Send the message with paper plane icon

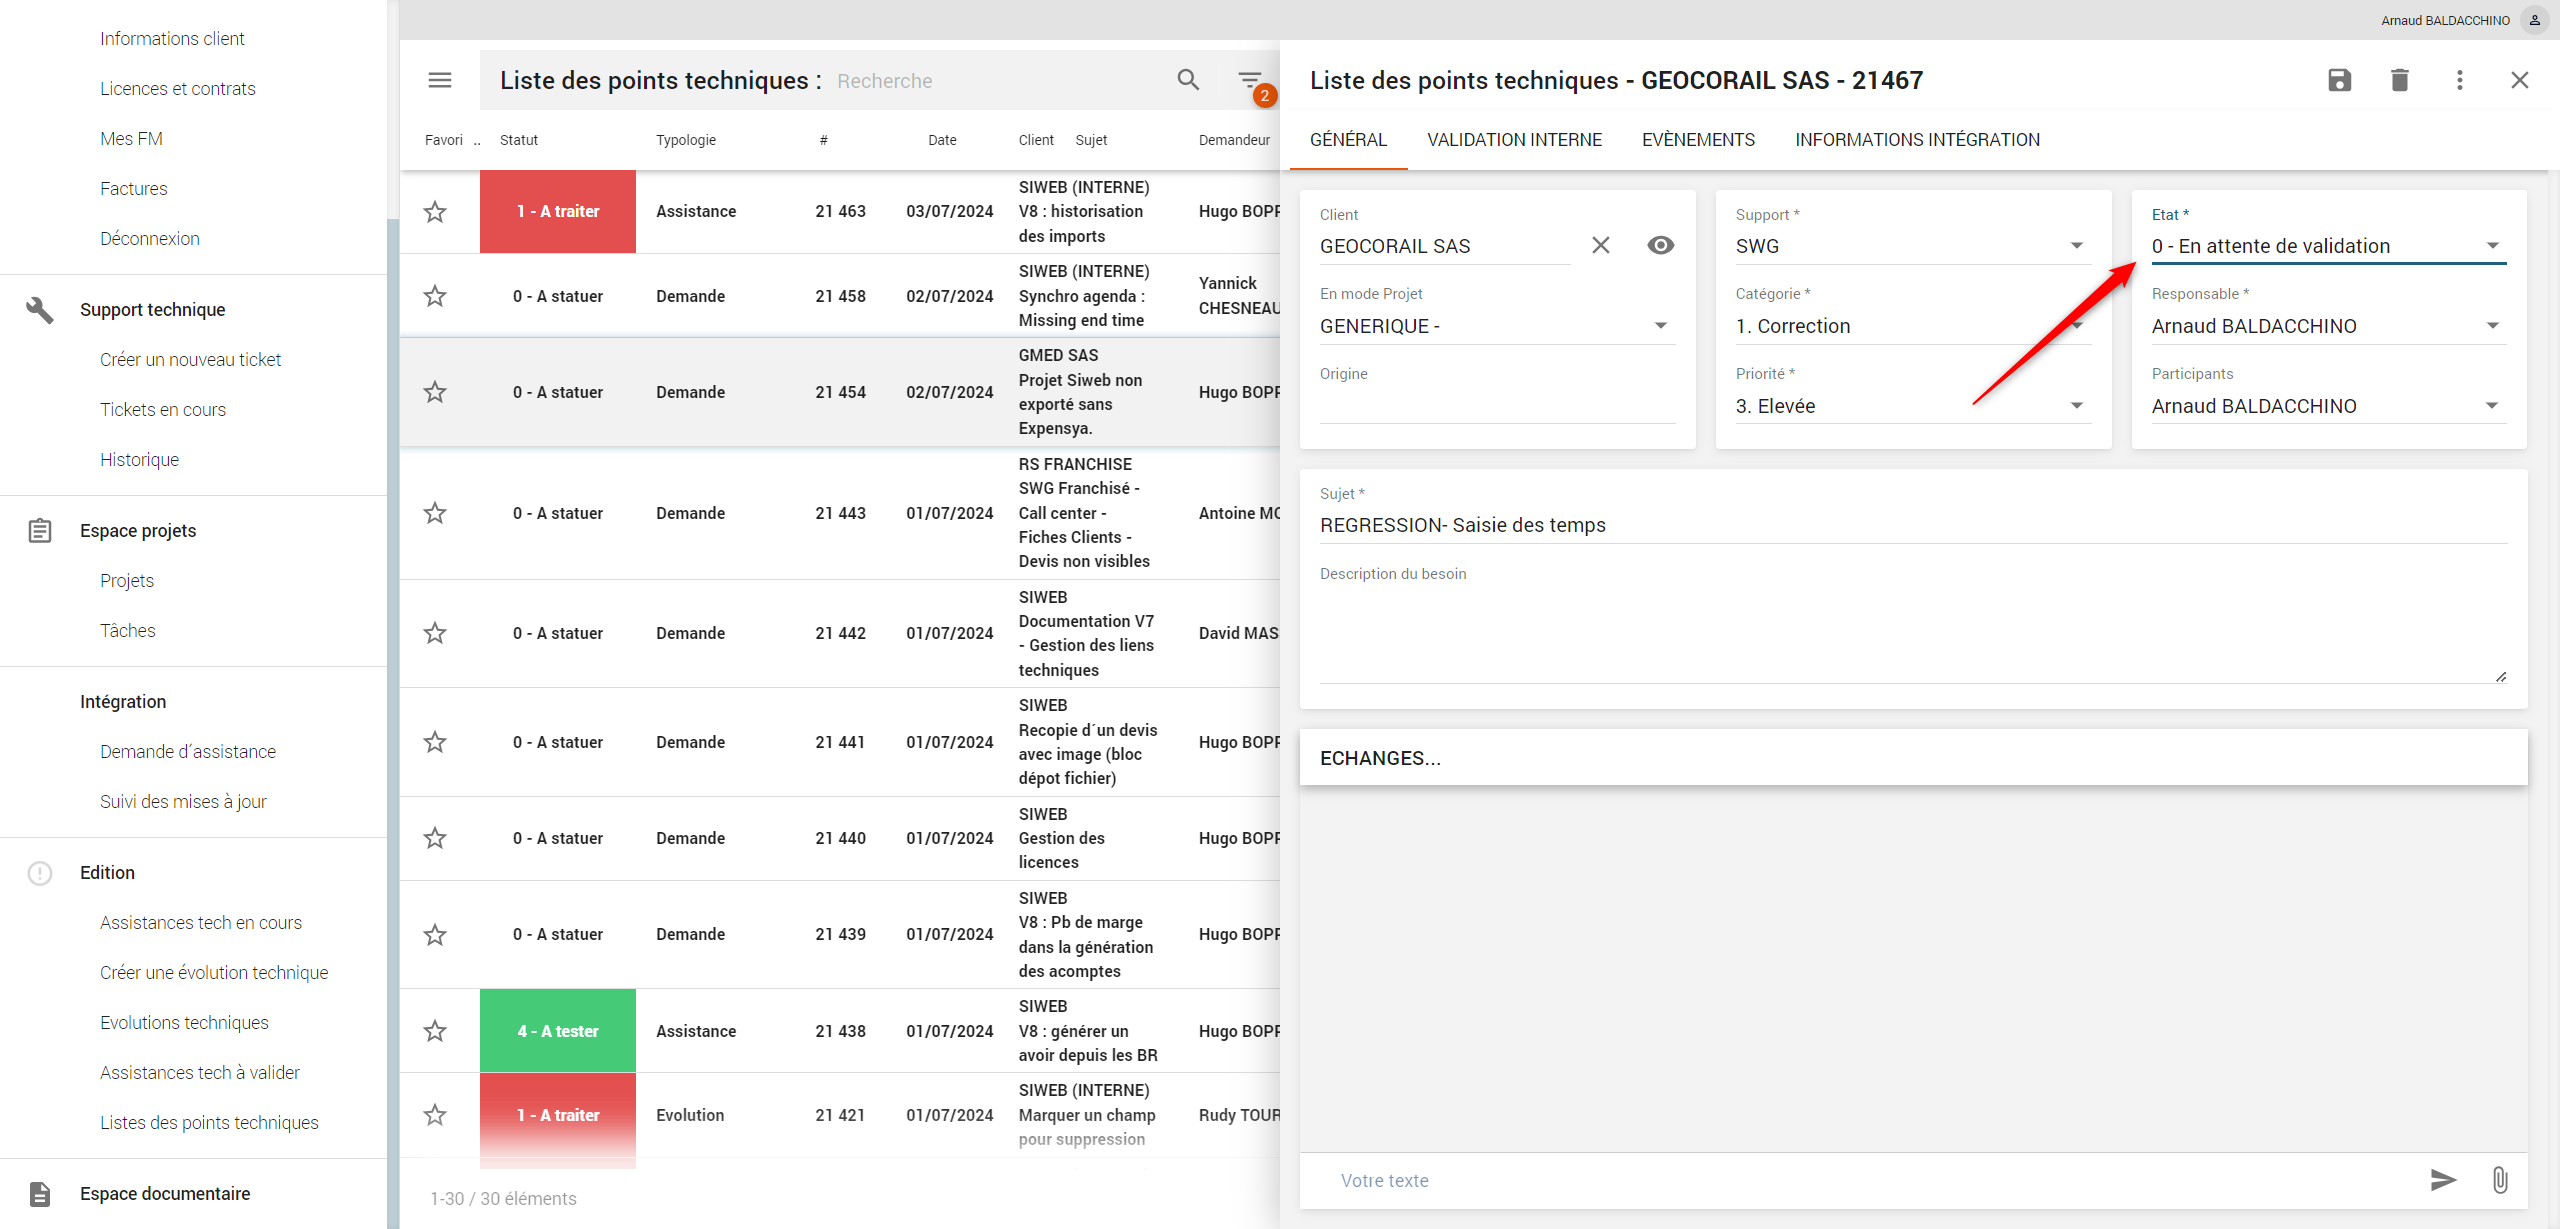(2443, 1180)
